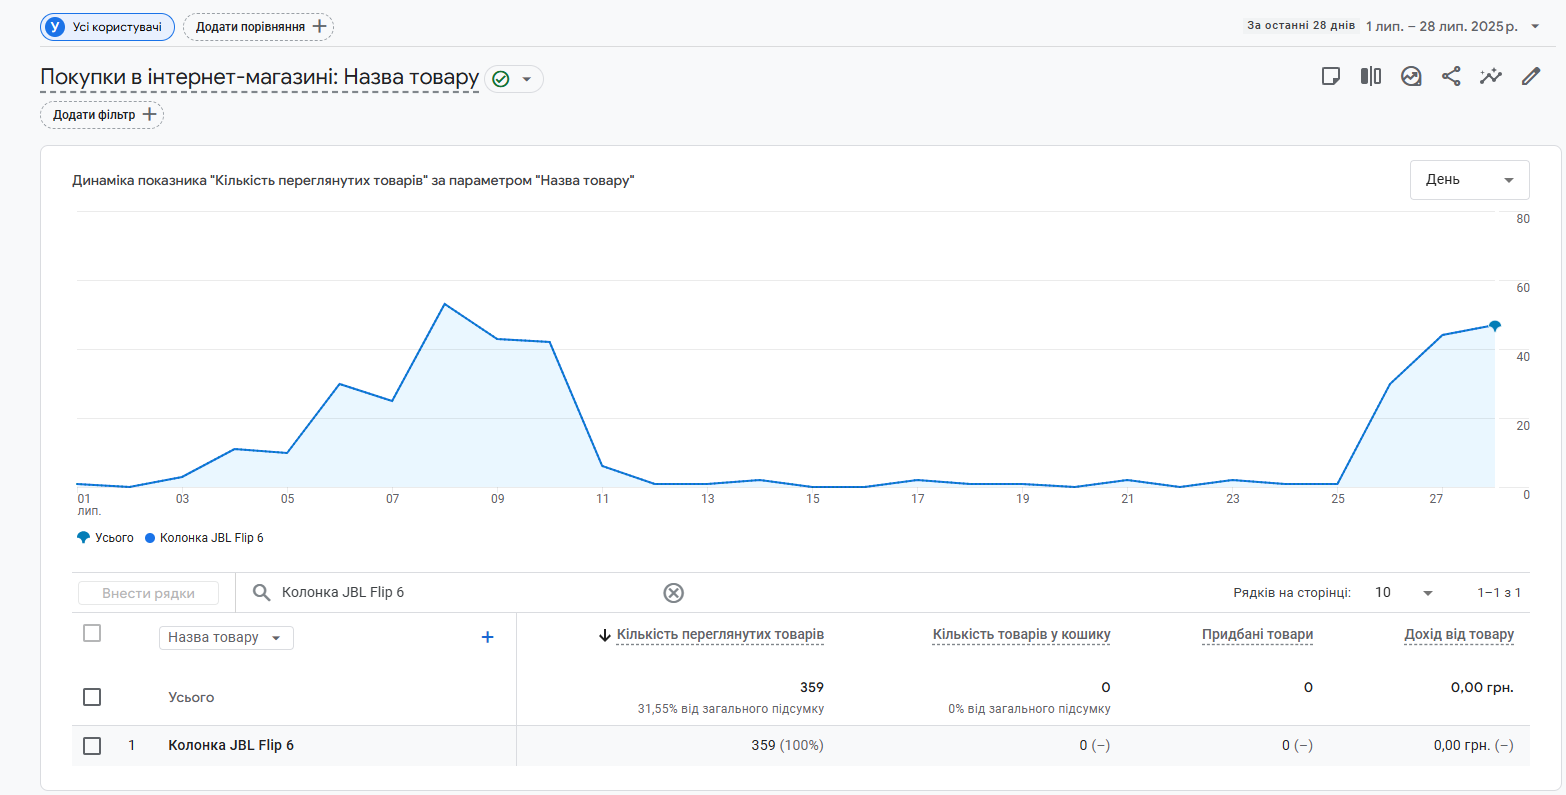
Task: Click the Усі користувачі segment chip
Action: (x=108, y=27)
